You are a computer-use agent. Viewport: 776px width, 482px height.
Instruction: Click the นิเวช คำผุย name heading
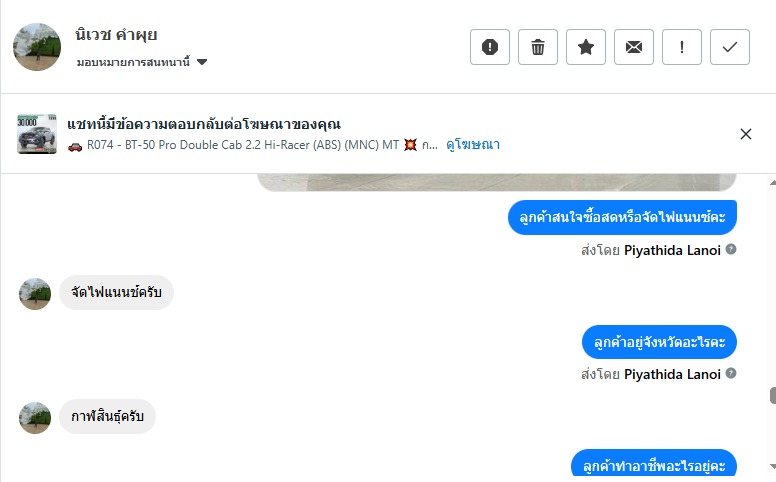[116, 36]
